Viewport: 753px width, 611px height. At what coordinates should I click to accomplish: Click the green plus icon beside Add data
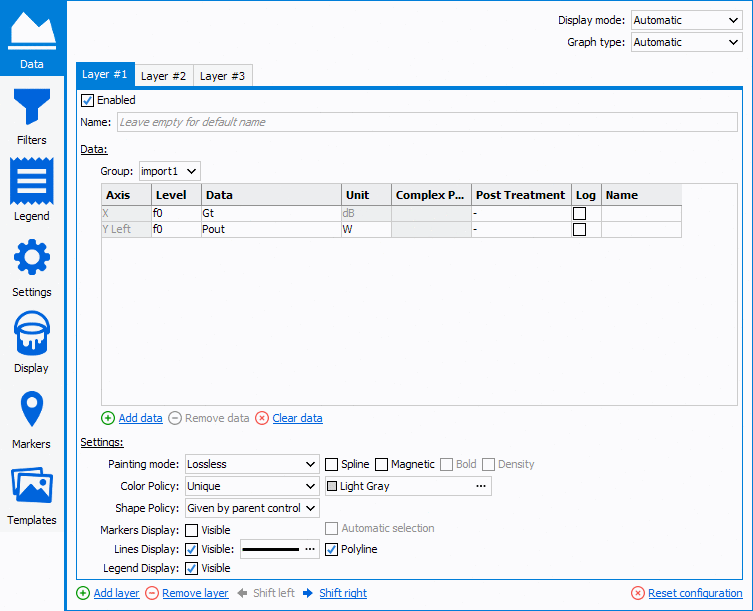click(x=108, y=418)
